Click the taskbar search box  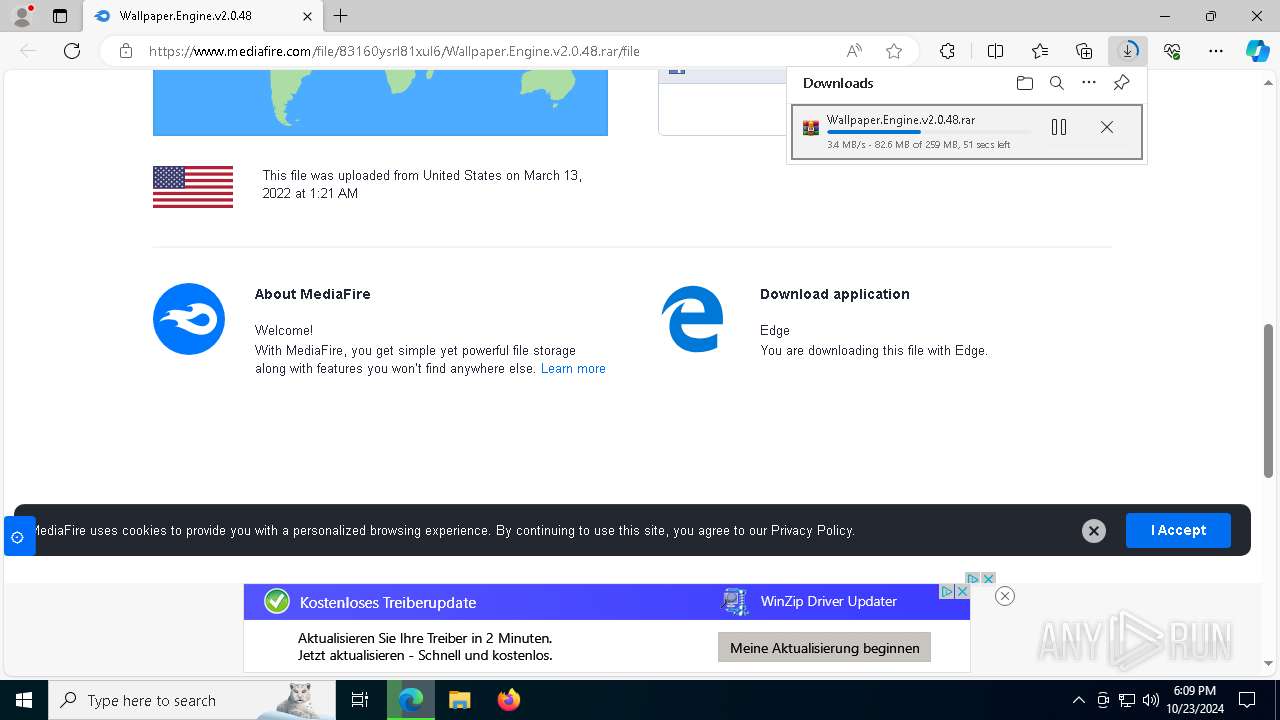click(191, 700)
